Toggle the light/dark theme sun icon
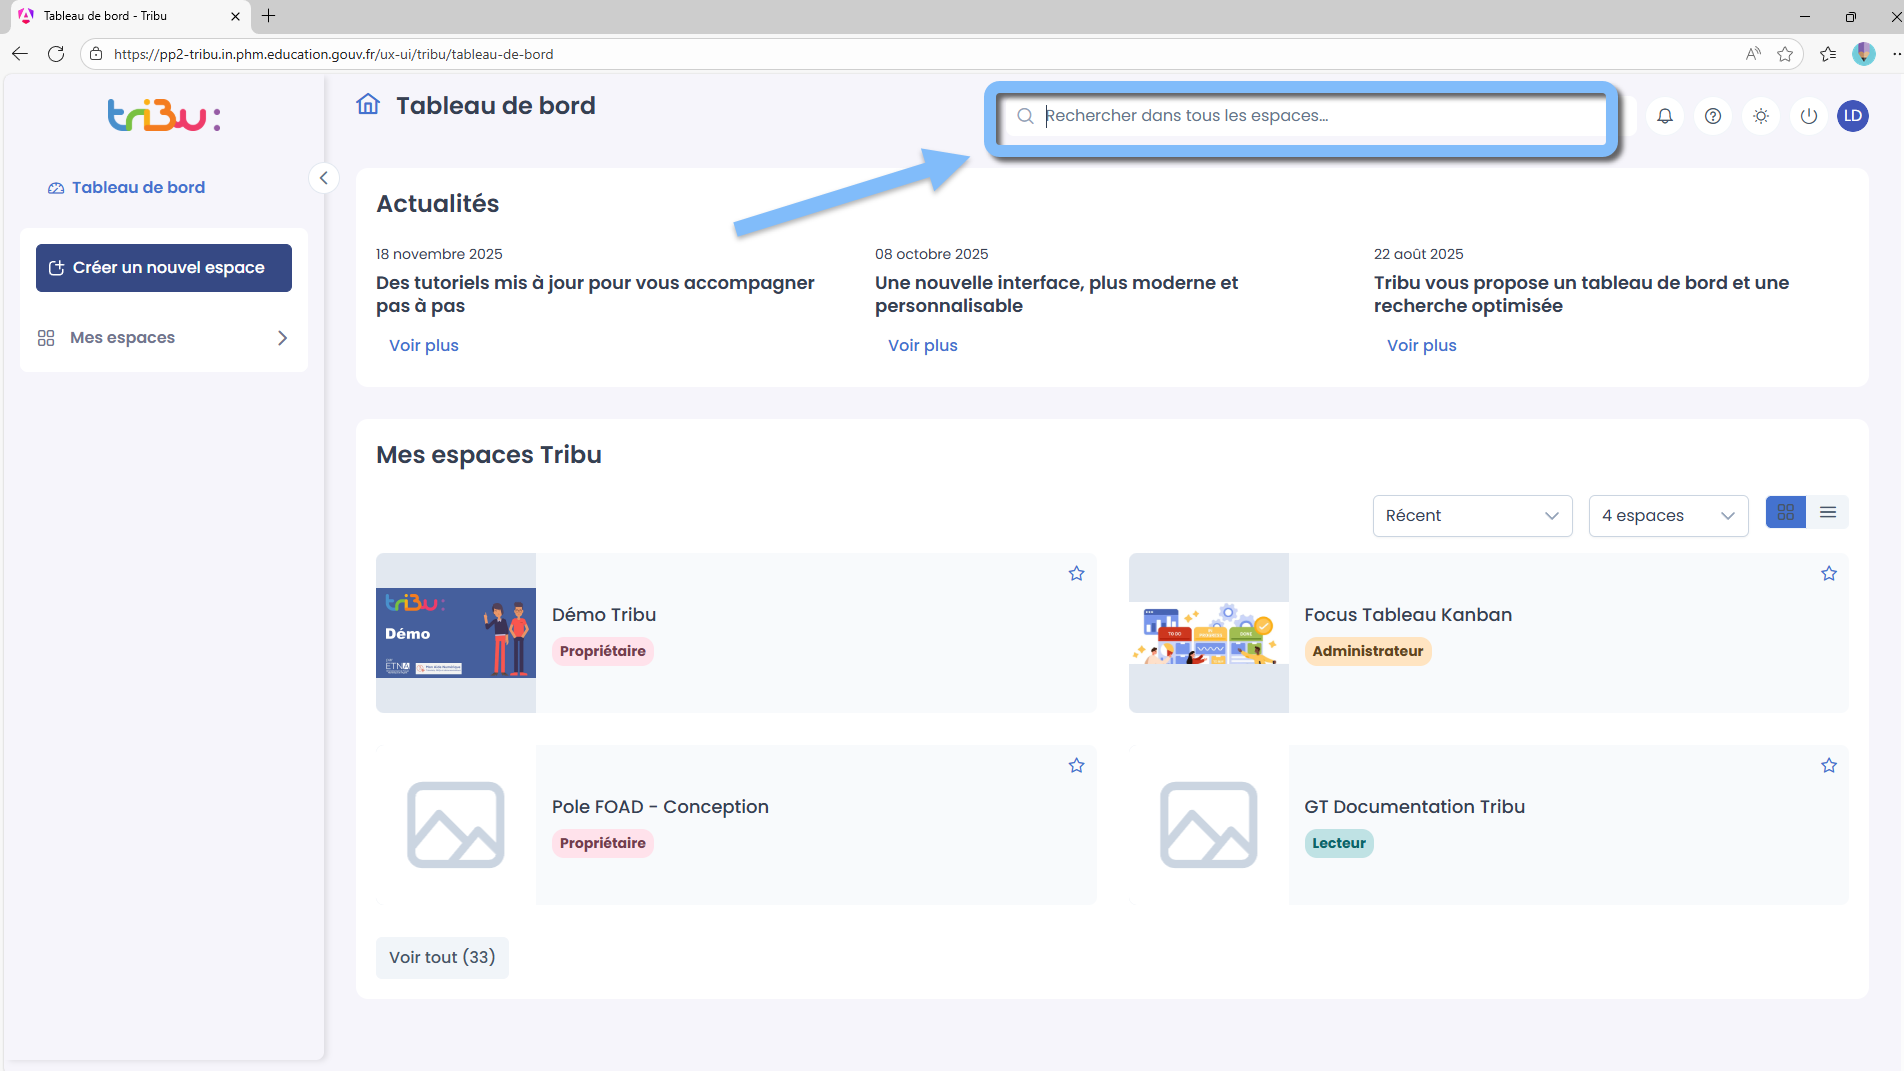1904x1071 pixels. (1761, 116)
